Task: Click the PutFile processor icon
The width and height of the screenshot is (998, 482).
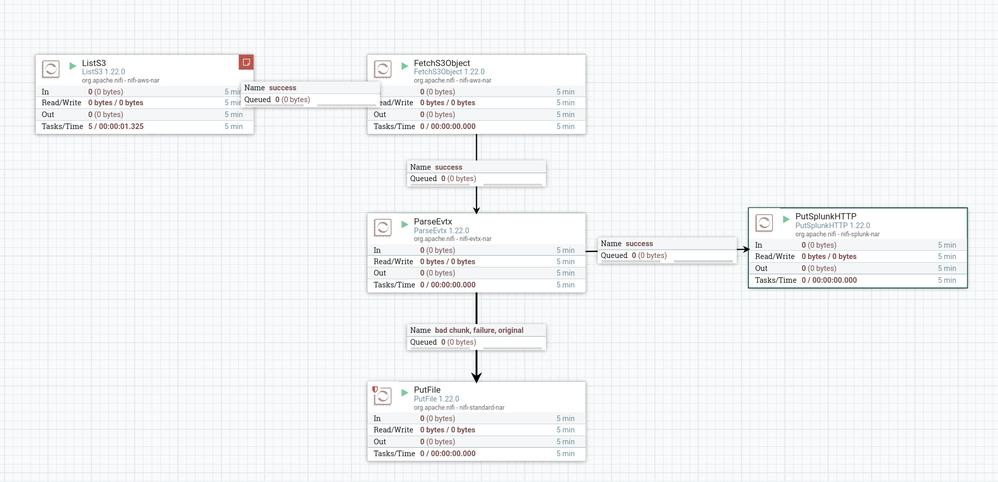Action: (383, 395)
